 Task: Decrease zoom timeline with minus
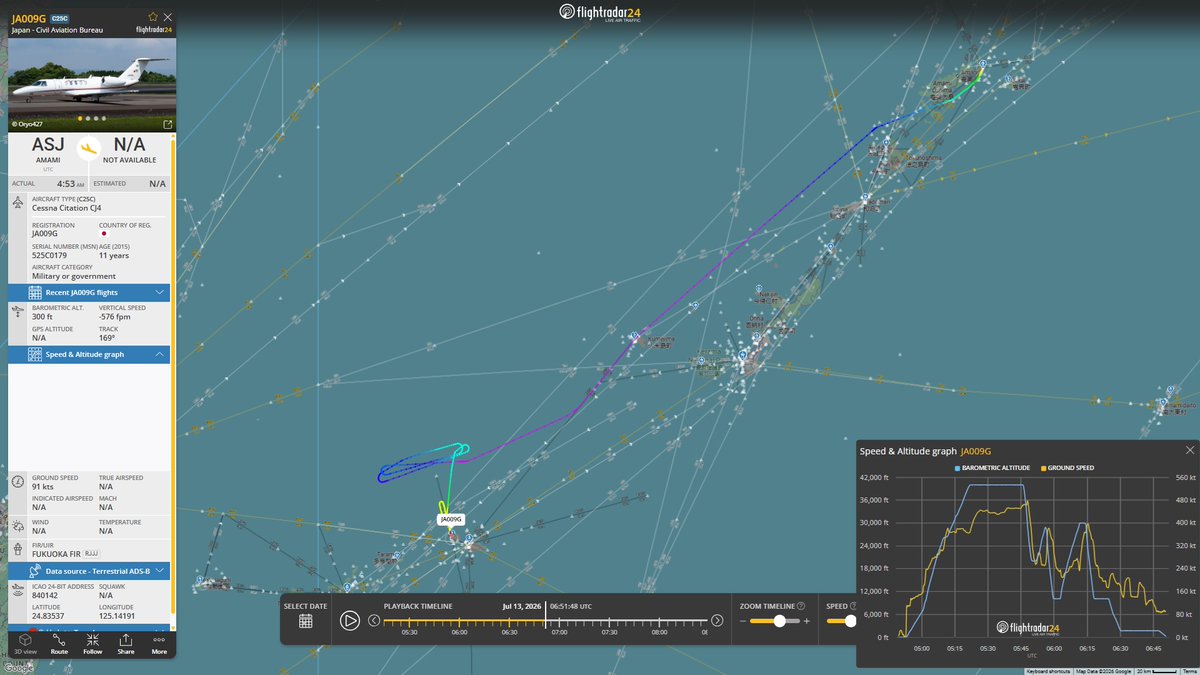tap(743, 621)
